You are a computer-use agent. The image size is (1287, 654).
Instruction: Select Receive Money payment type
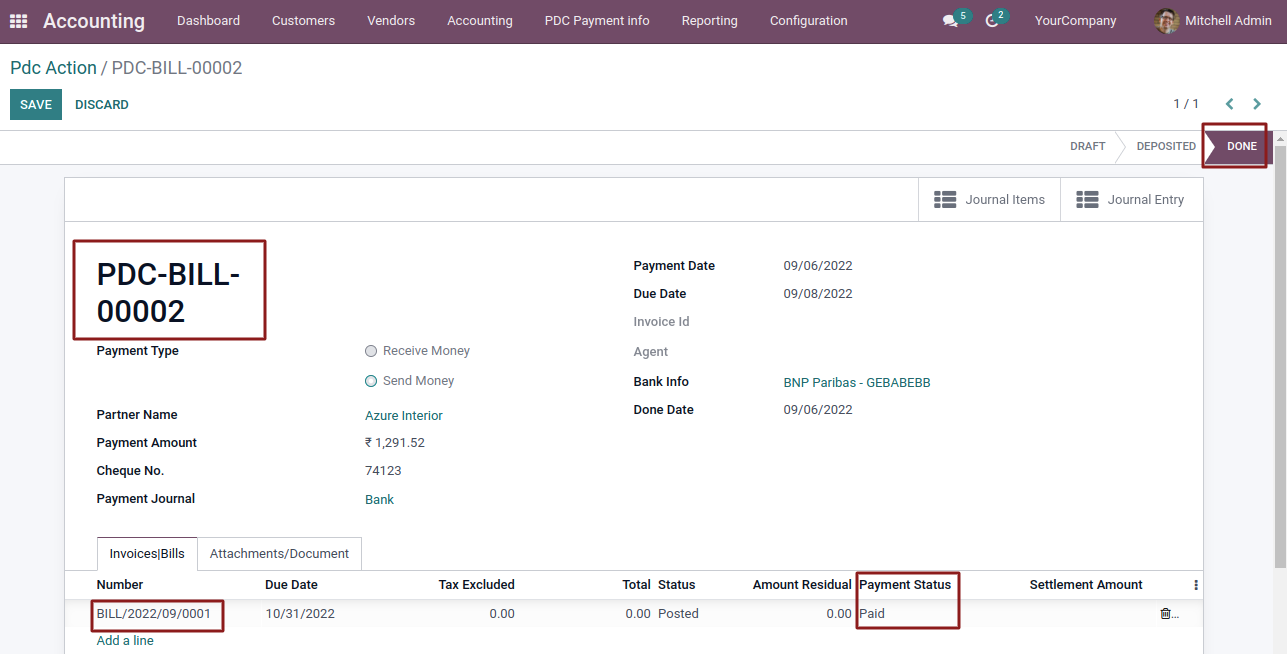pos(371,351)
